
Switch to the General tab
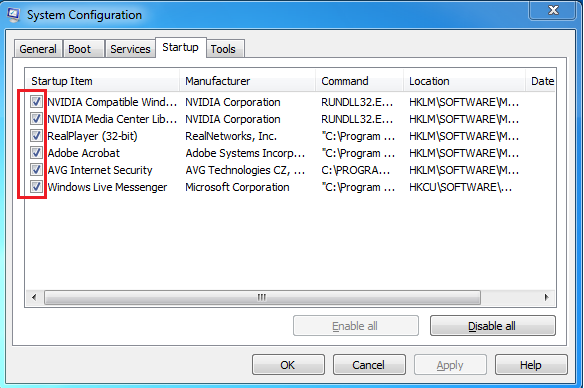pos(38,49)
